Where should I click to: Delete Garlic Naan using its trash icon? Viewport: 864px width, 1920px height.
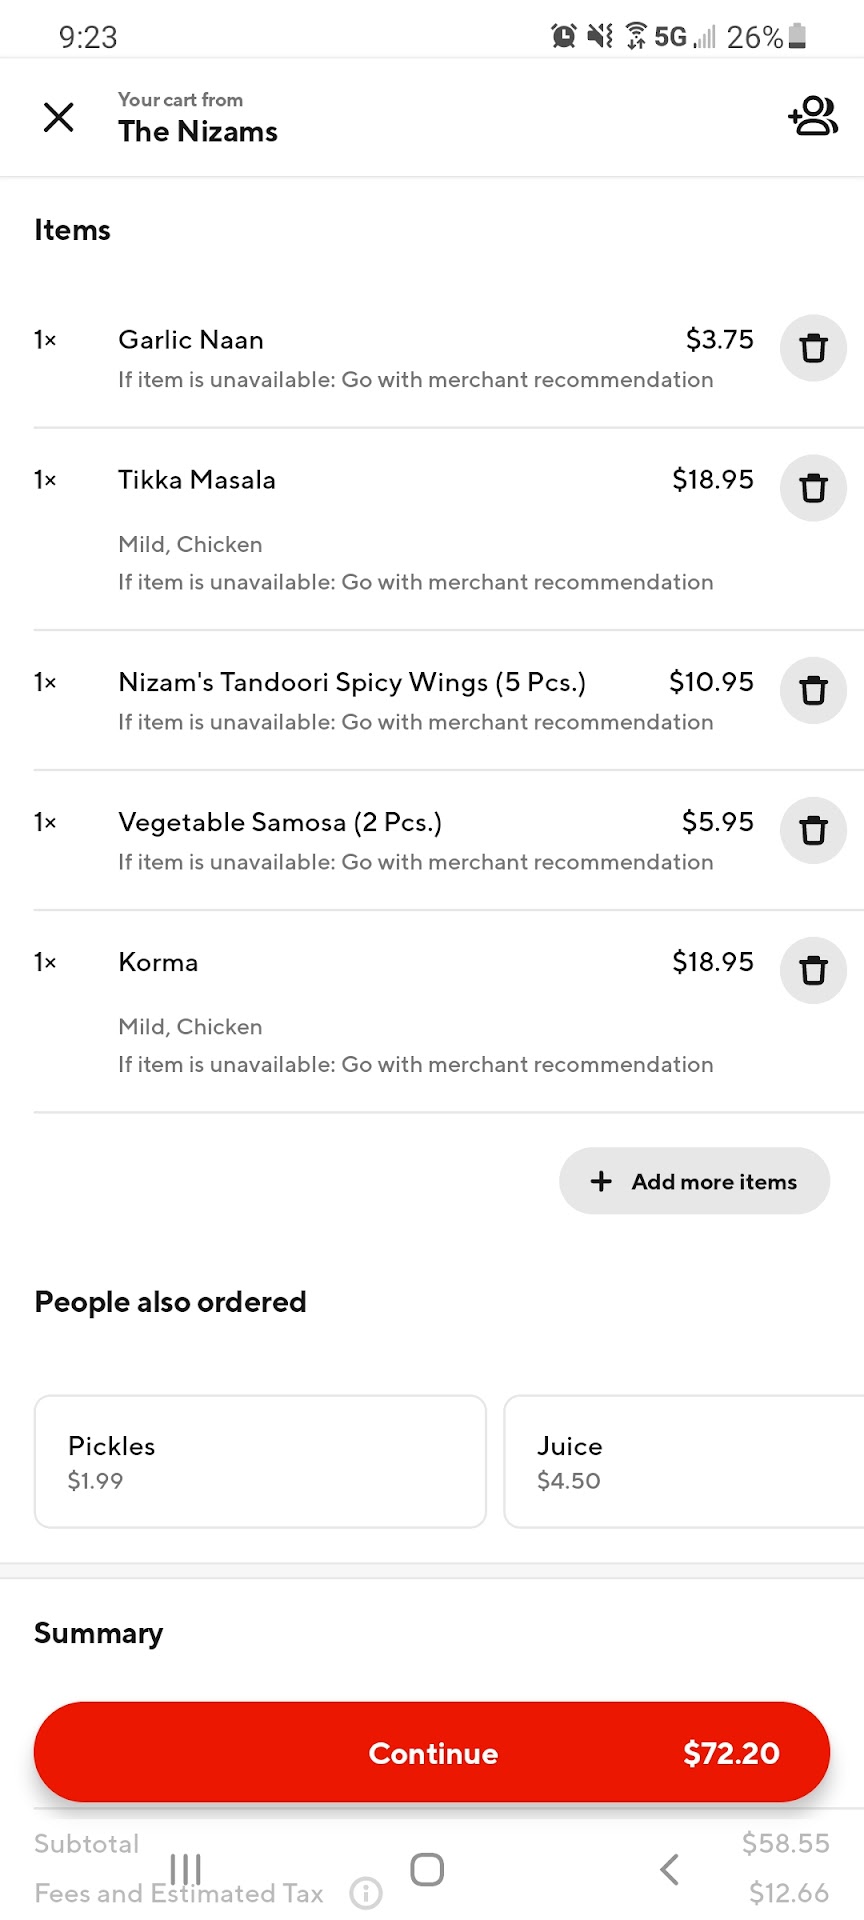point(813,348)
